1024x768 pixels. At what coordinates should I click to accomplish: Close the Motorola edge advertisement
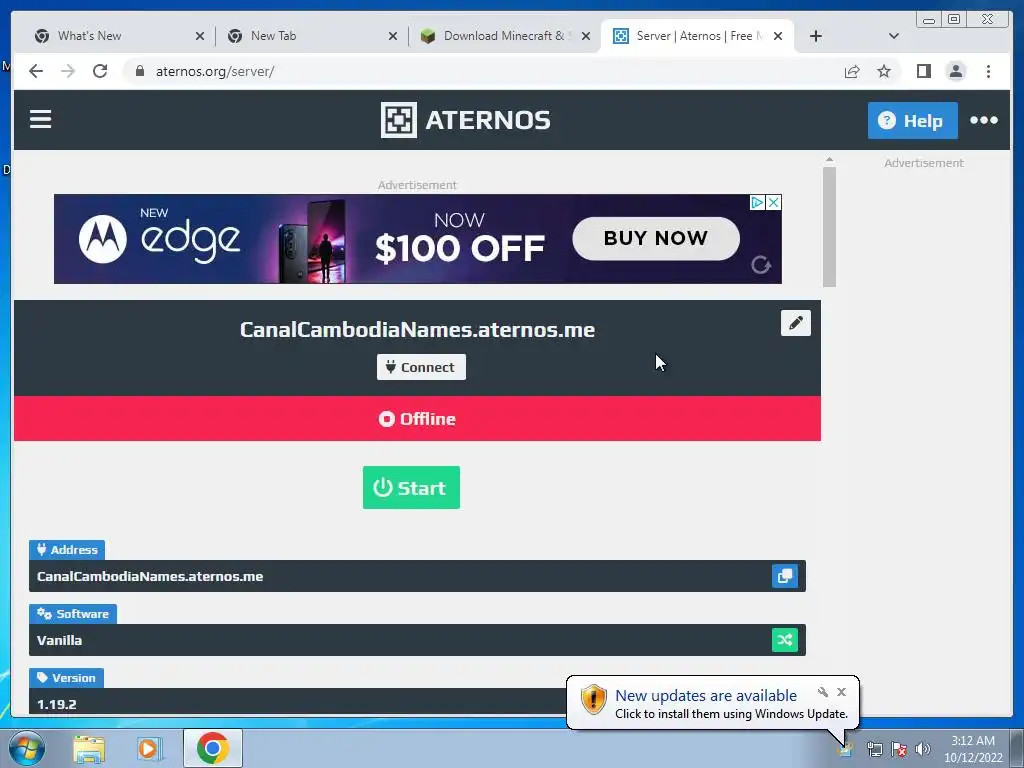pyautogui.click(x=773, y=202)
